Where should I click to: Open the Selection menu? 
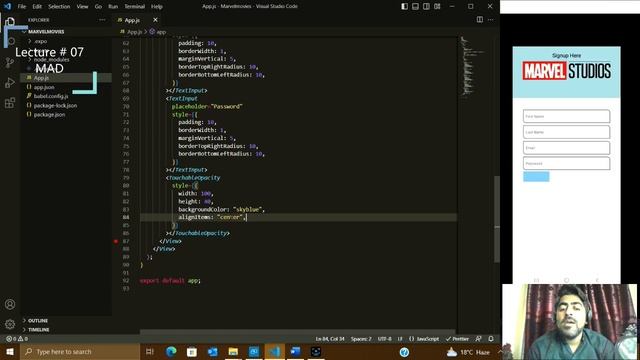[x=59, y=7]
